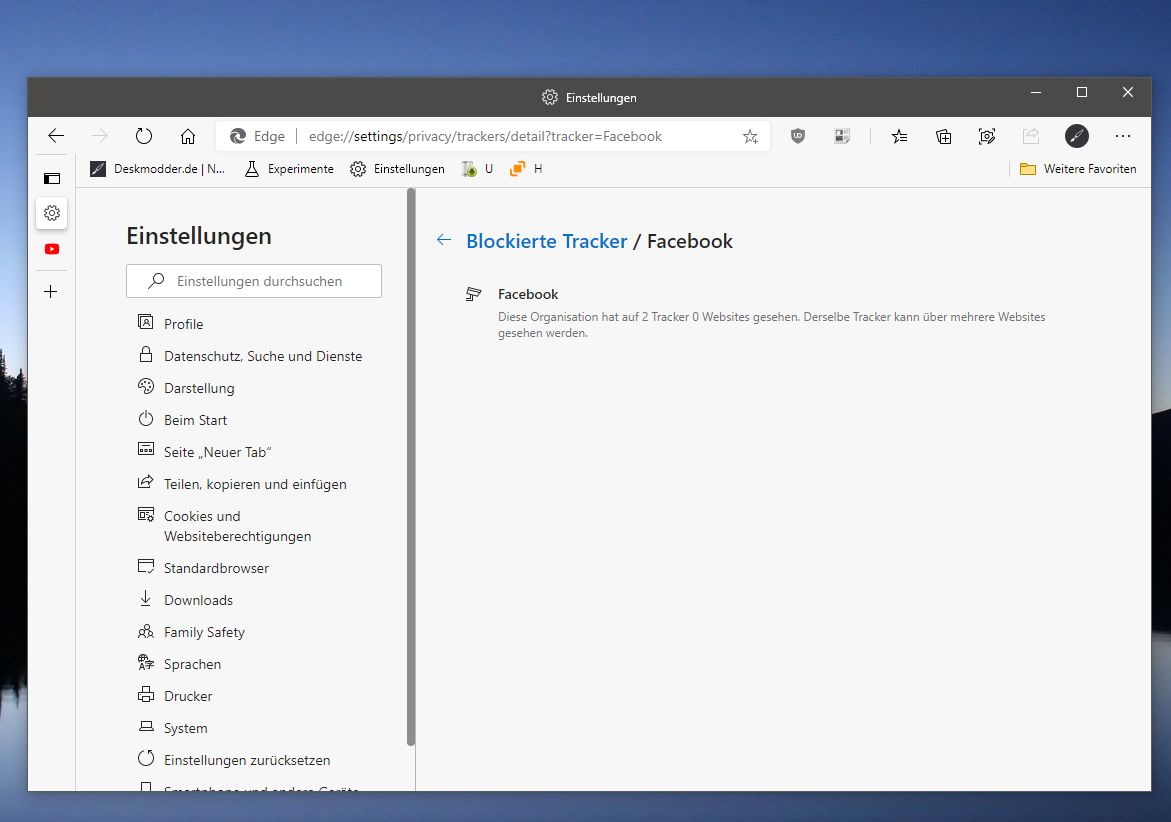The height and width of the screenshot is (822, 1171).
Task: Open the Blockierte Tracker breadcrumb link
Action: pyautogui.click(x=547, y=241)
